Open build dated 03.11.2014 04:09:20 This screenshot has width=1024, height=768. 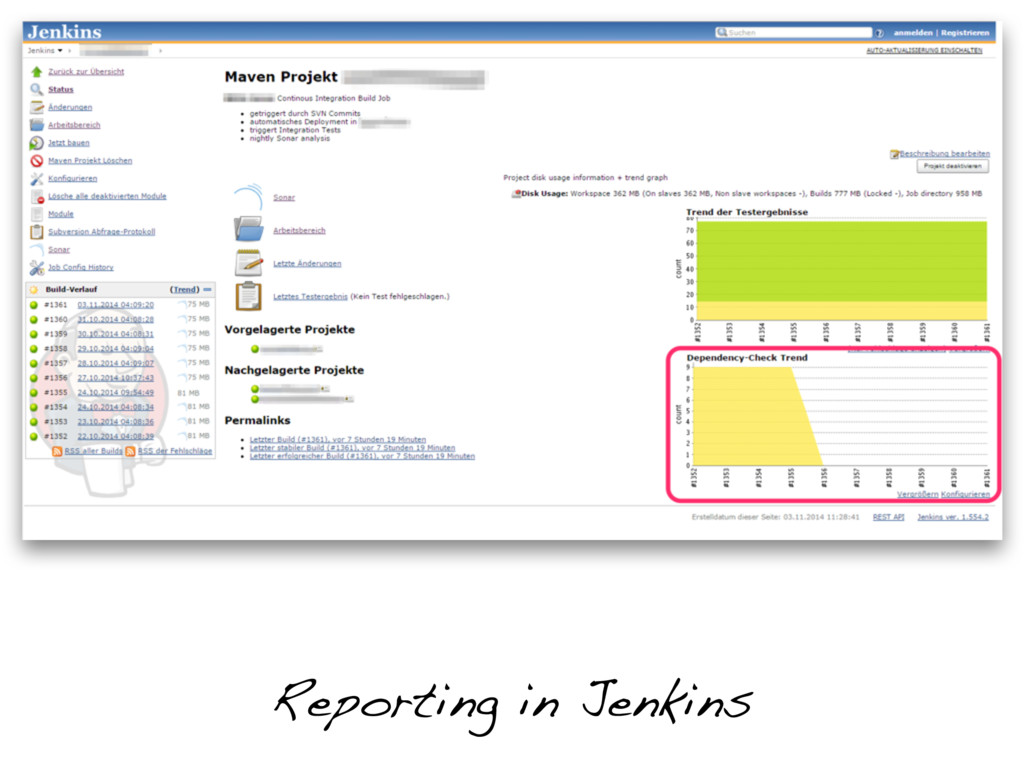pos(116,305)
